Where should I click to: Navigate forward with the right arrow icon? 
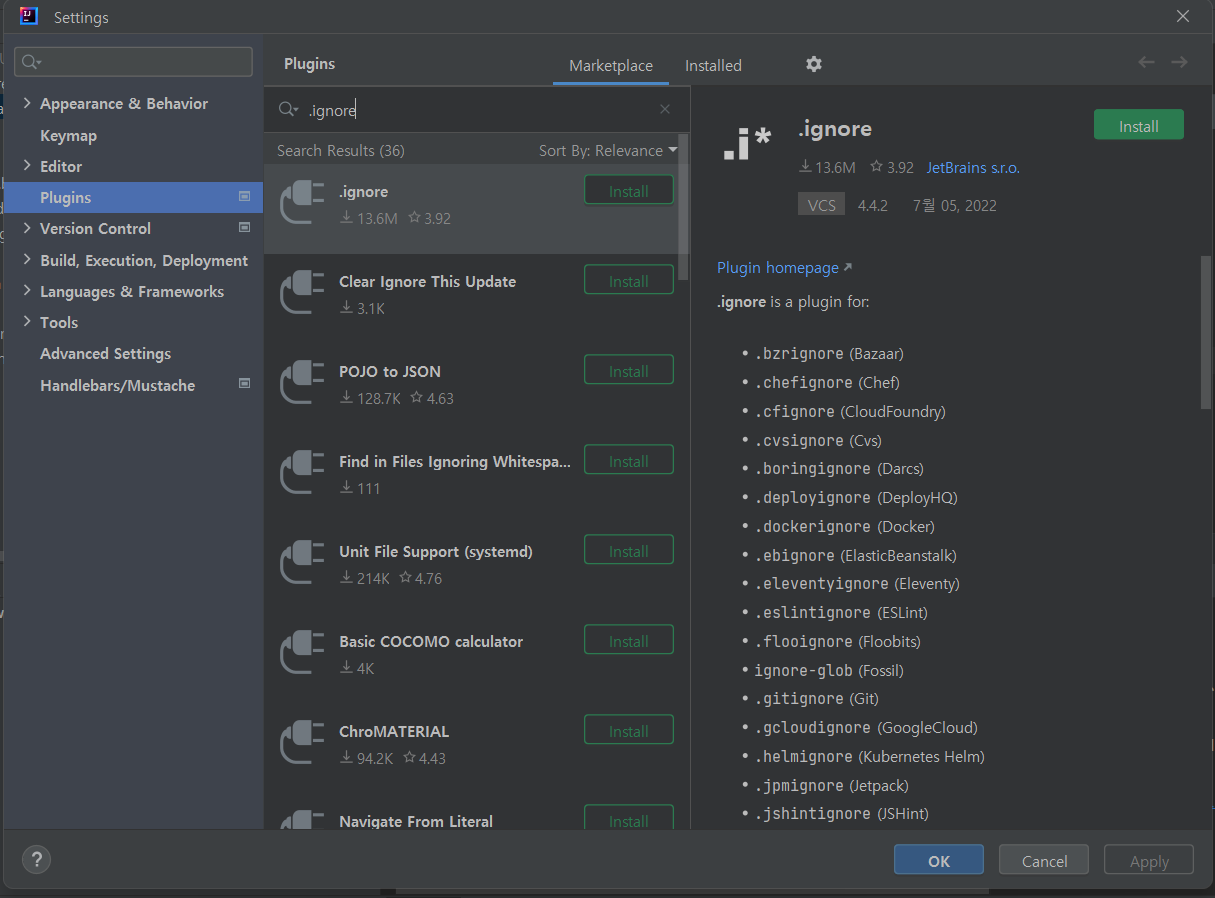pyautogui.click(x=1179, y=62)
